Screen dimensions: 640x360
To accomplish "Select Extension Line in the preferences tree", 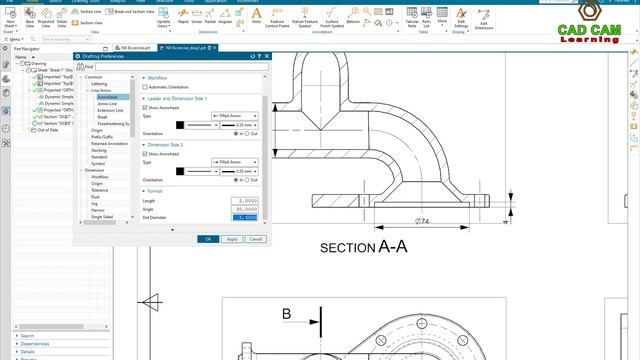I will coord(110,110).
